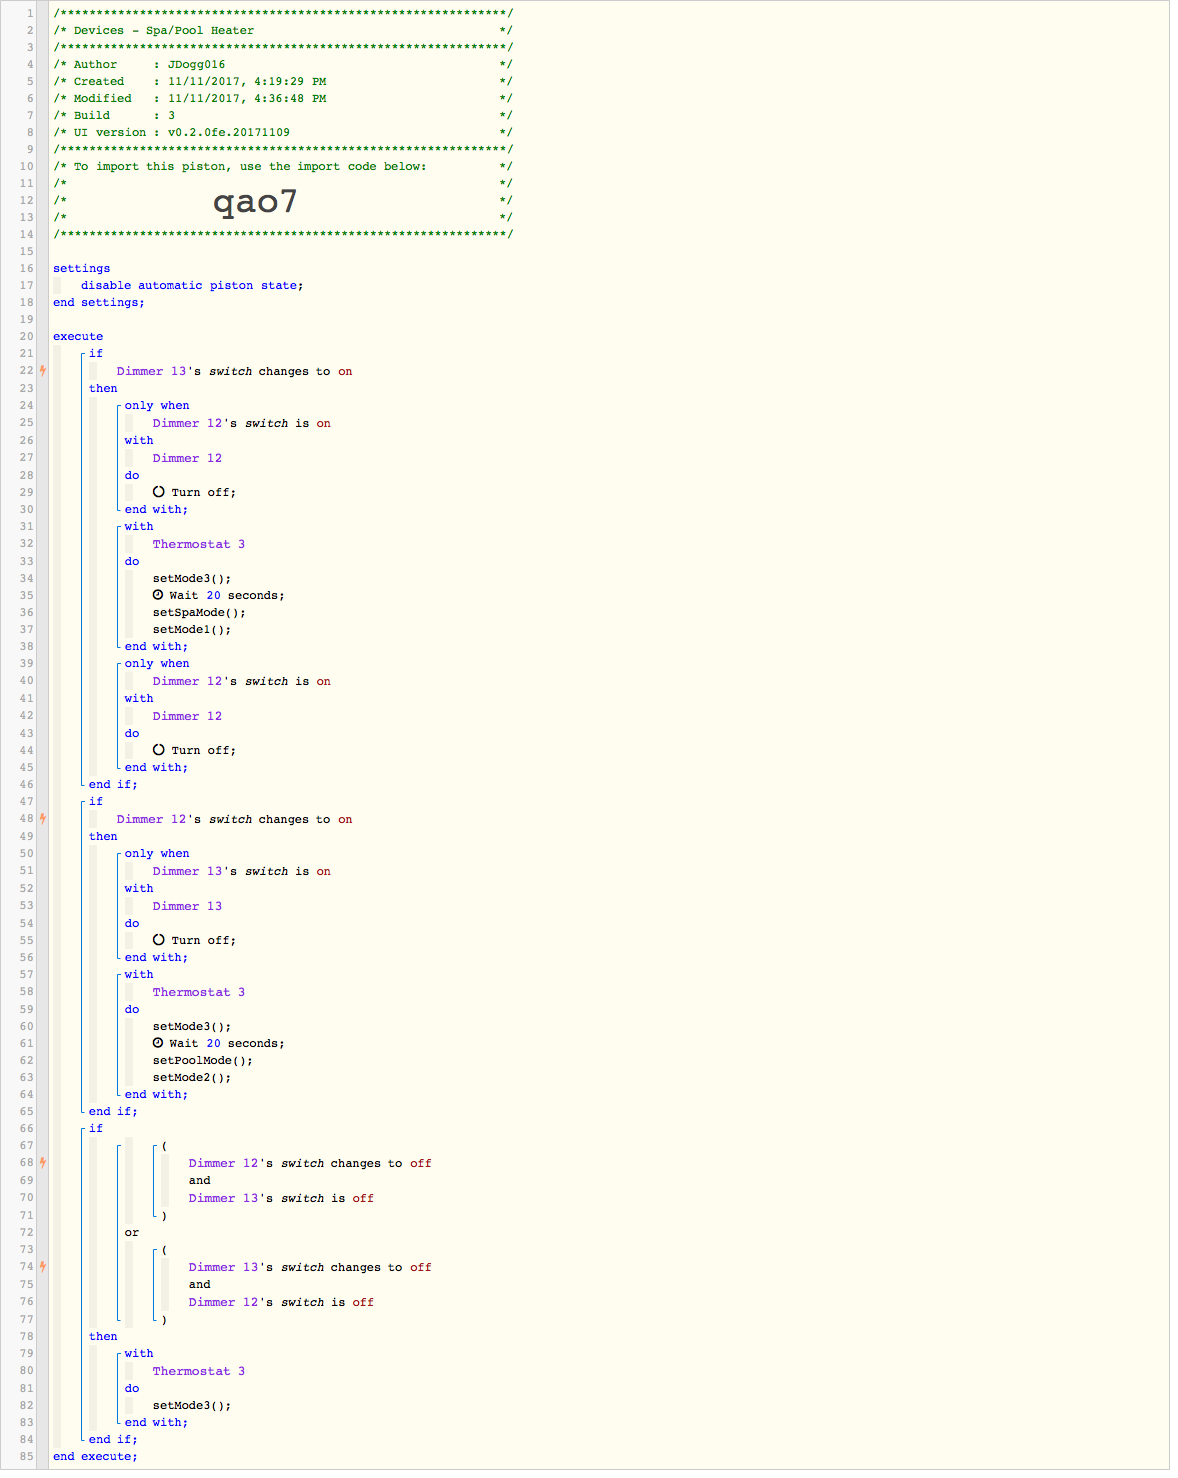Image resolution: width=1178 pixels, height=1478 pixels.
Task: Click the 'with' keyword on line 31
Action: click(139, 526)
